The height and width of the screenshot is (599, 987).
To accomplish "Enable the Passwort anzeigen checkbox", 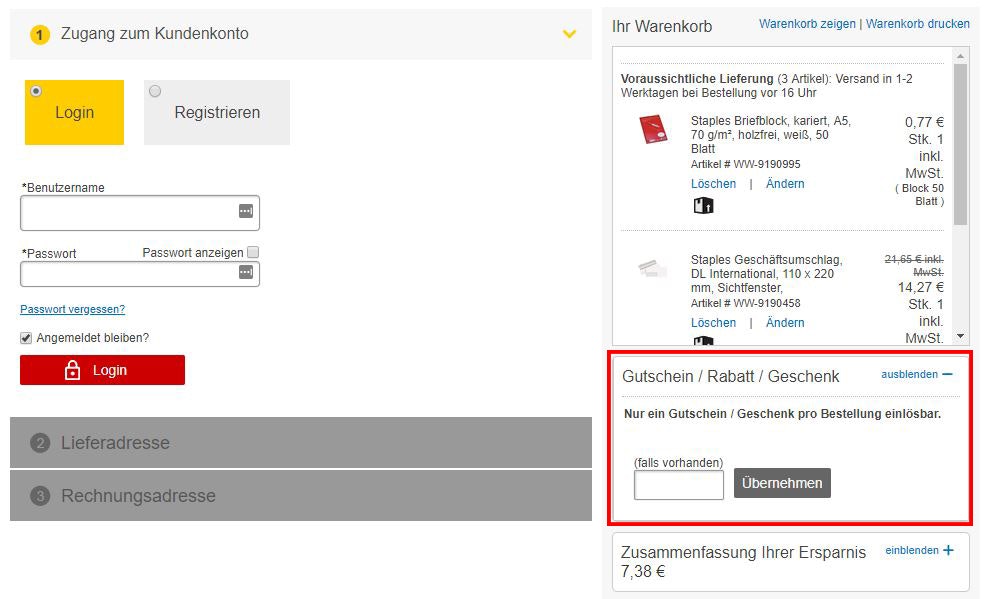I will [253, 252].
